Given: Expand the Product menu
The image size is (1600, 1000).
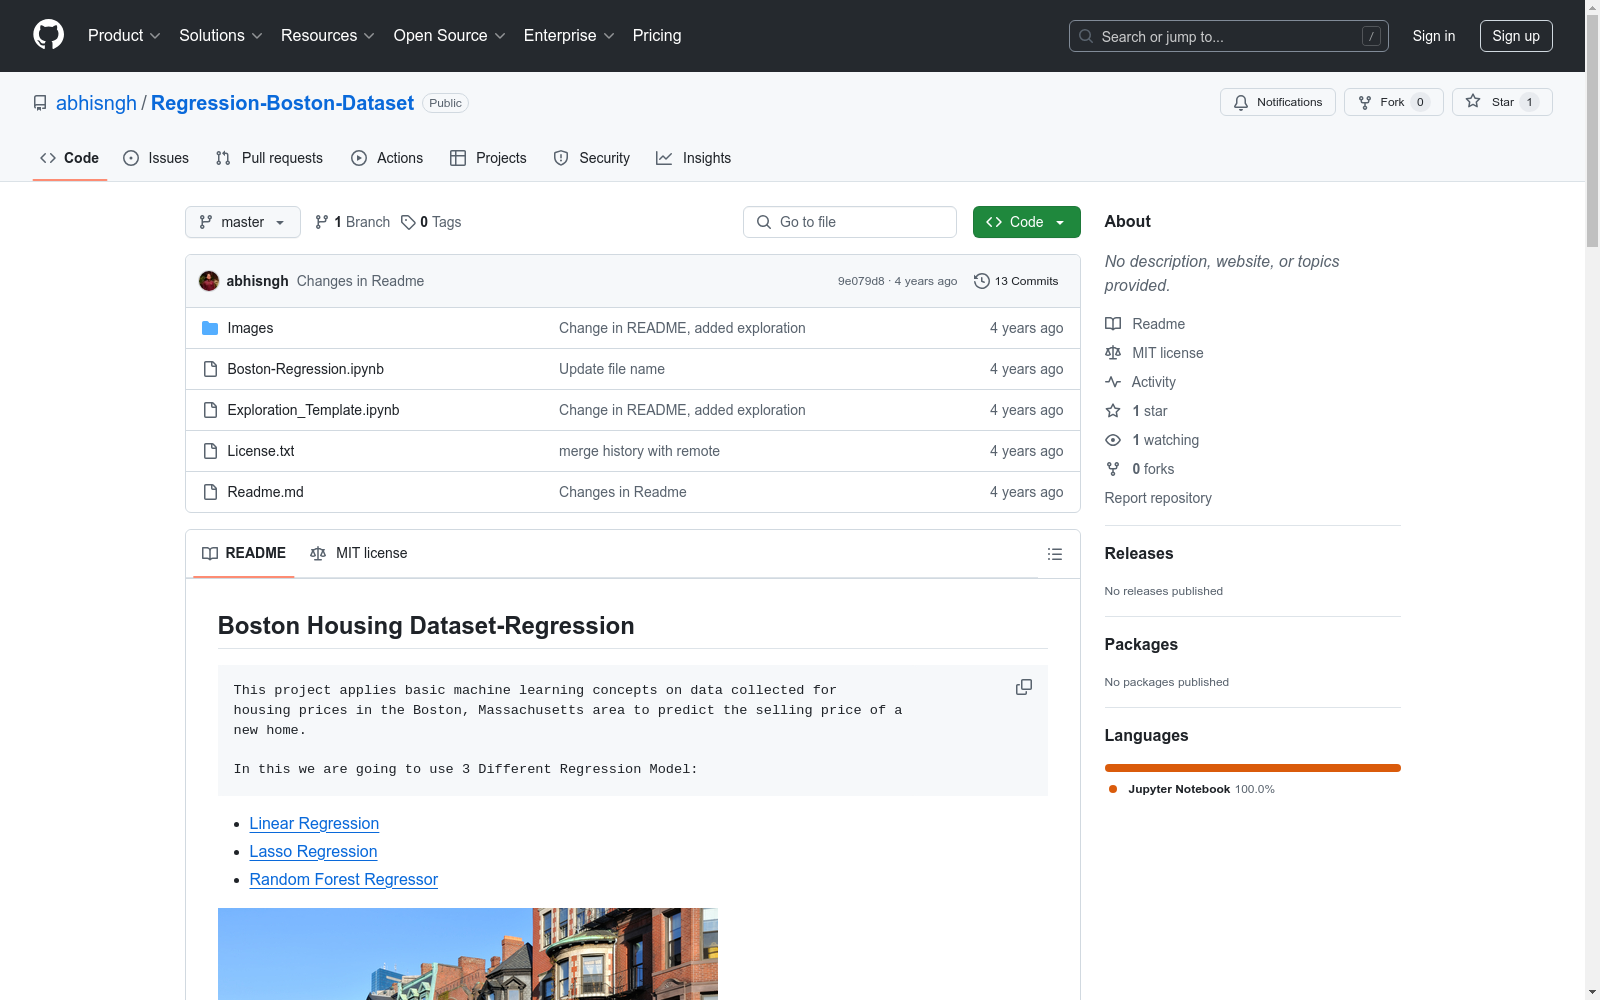Looking at the screenshot, I should (x=124, y=35).
